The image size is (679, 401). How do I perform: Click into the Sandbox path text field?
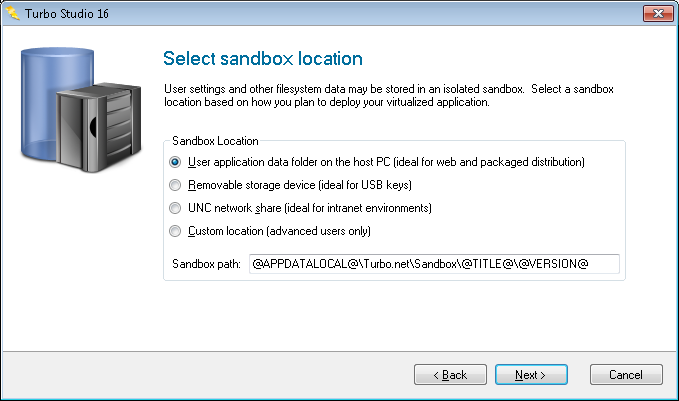pyautogui.click(x=434, y=264)
